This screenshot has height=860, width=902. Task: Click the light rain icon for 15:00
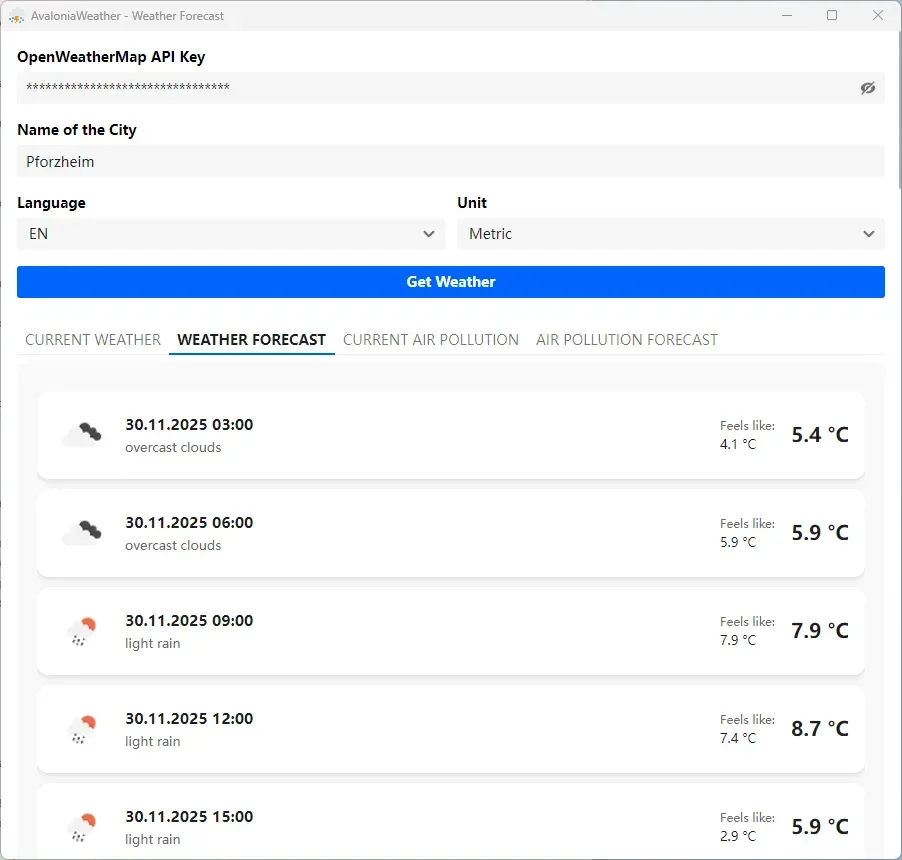(81, 827)
